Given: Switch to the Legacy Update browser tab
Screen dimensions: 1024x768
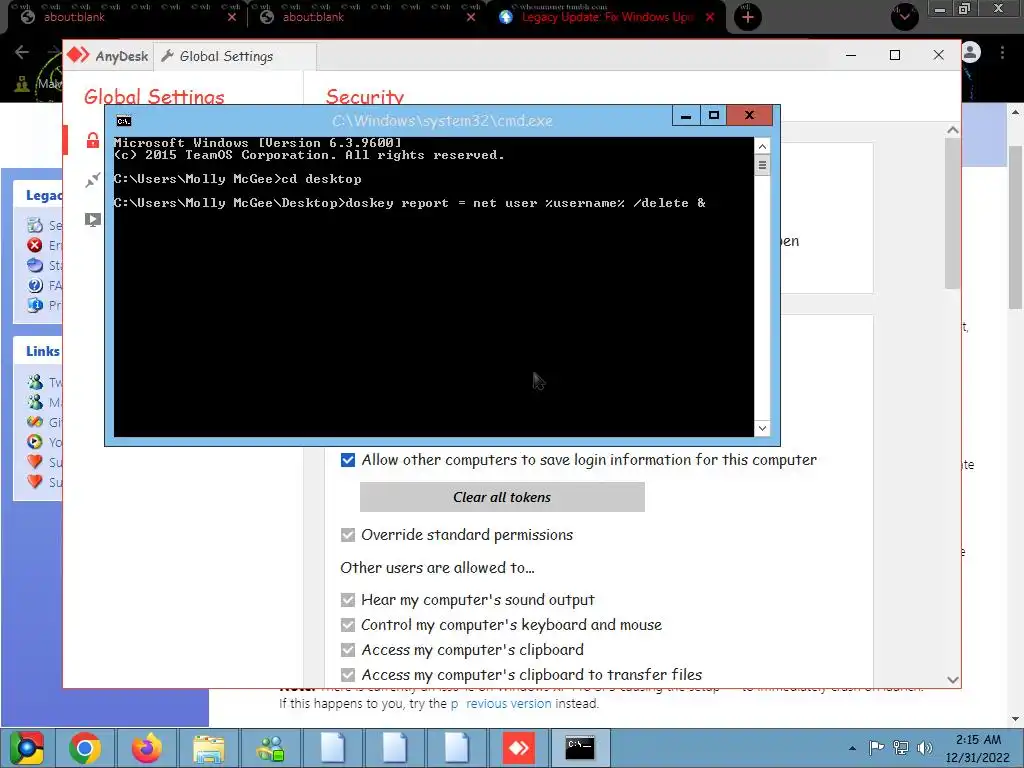Looking at the screenshot, I should 606,17.
